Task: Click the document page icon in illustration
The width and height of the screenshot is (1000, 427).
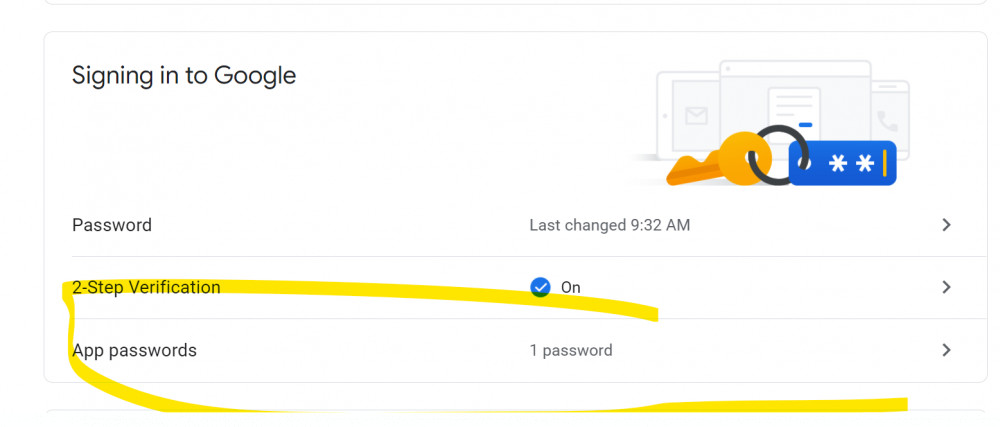Action: (x=793, y=112)
